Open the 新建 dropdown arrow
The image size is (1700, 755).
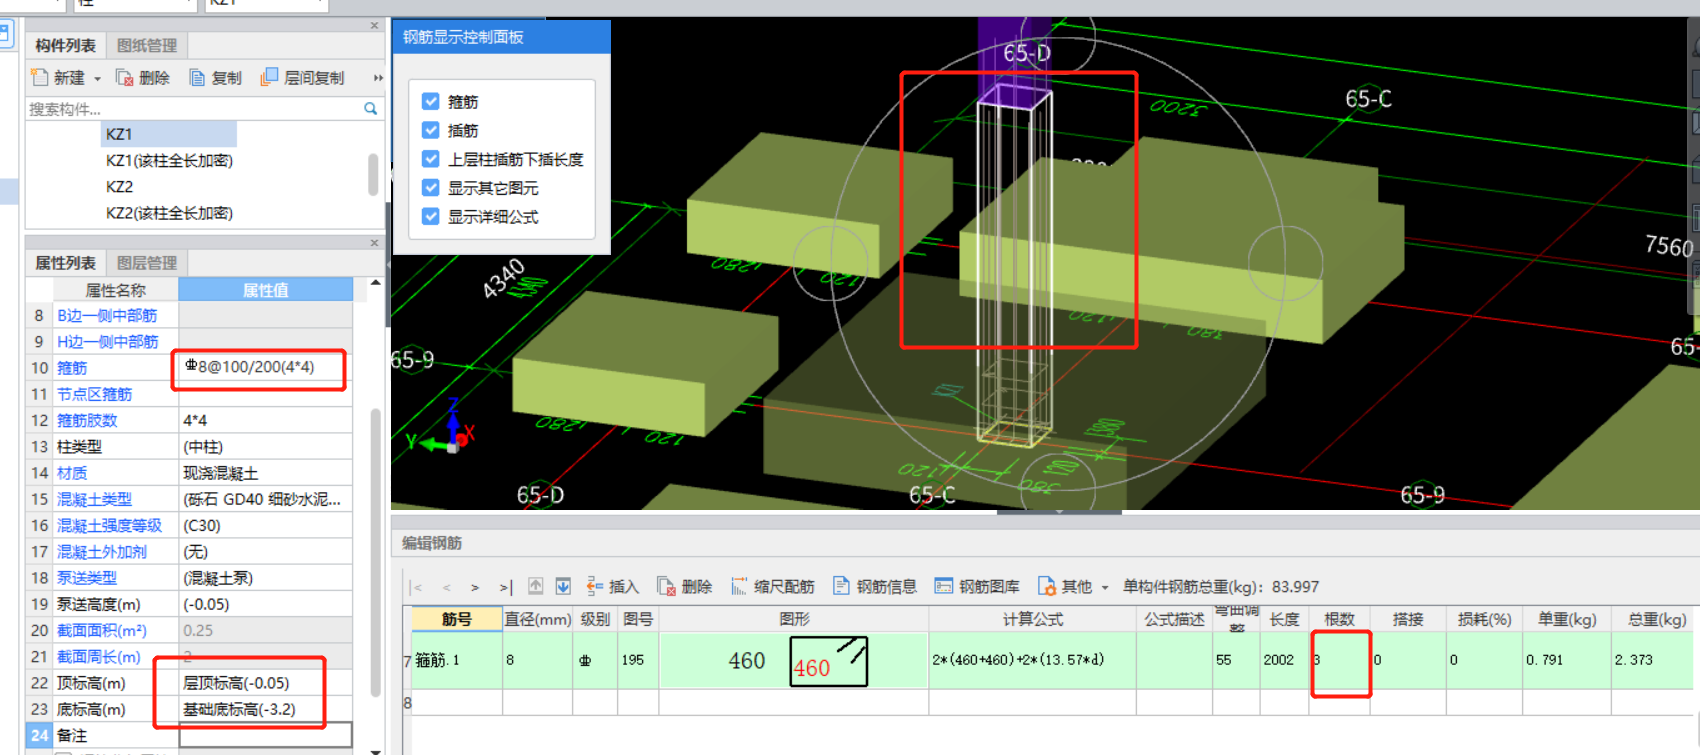(97, 78)
